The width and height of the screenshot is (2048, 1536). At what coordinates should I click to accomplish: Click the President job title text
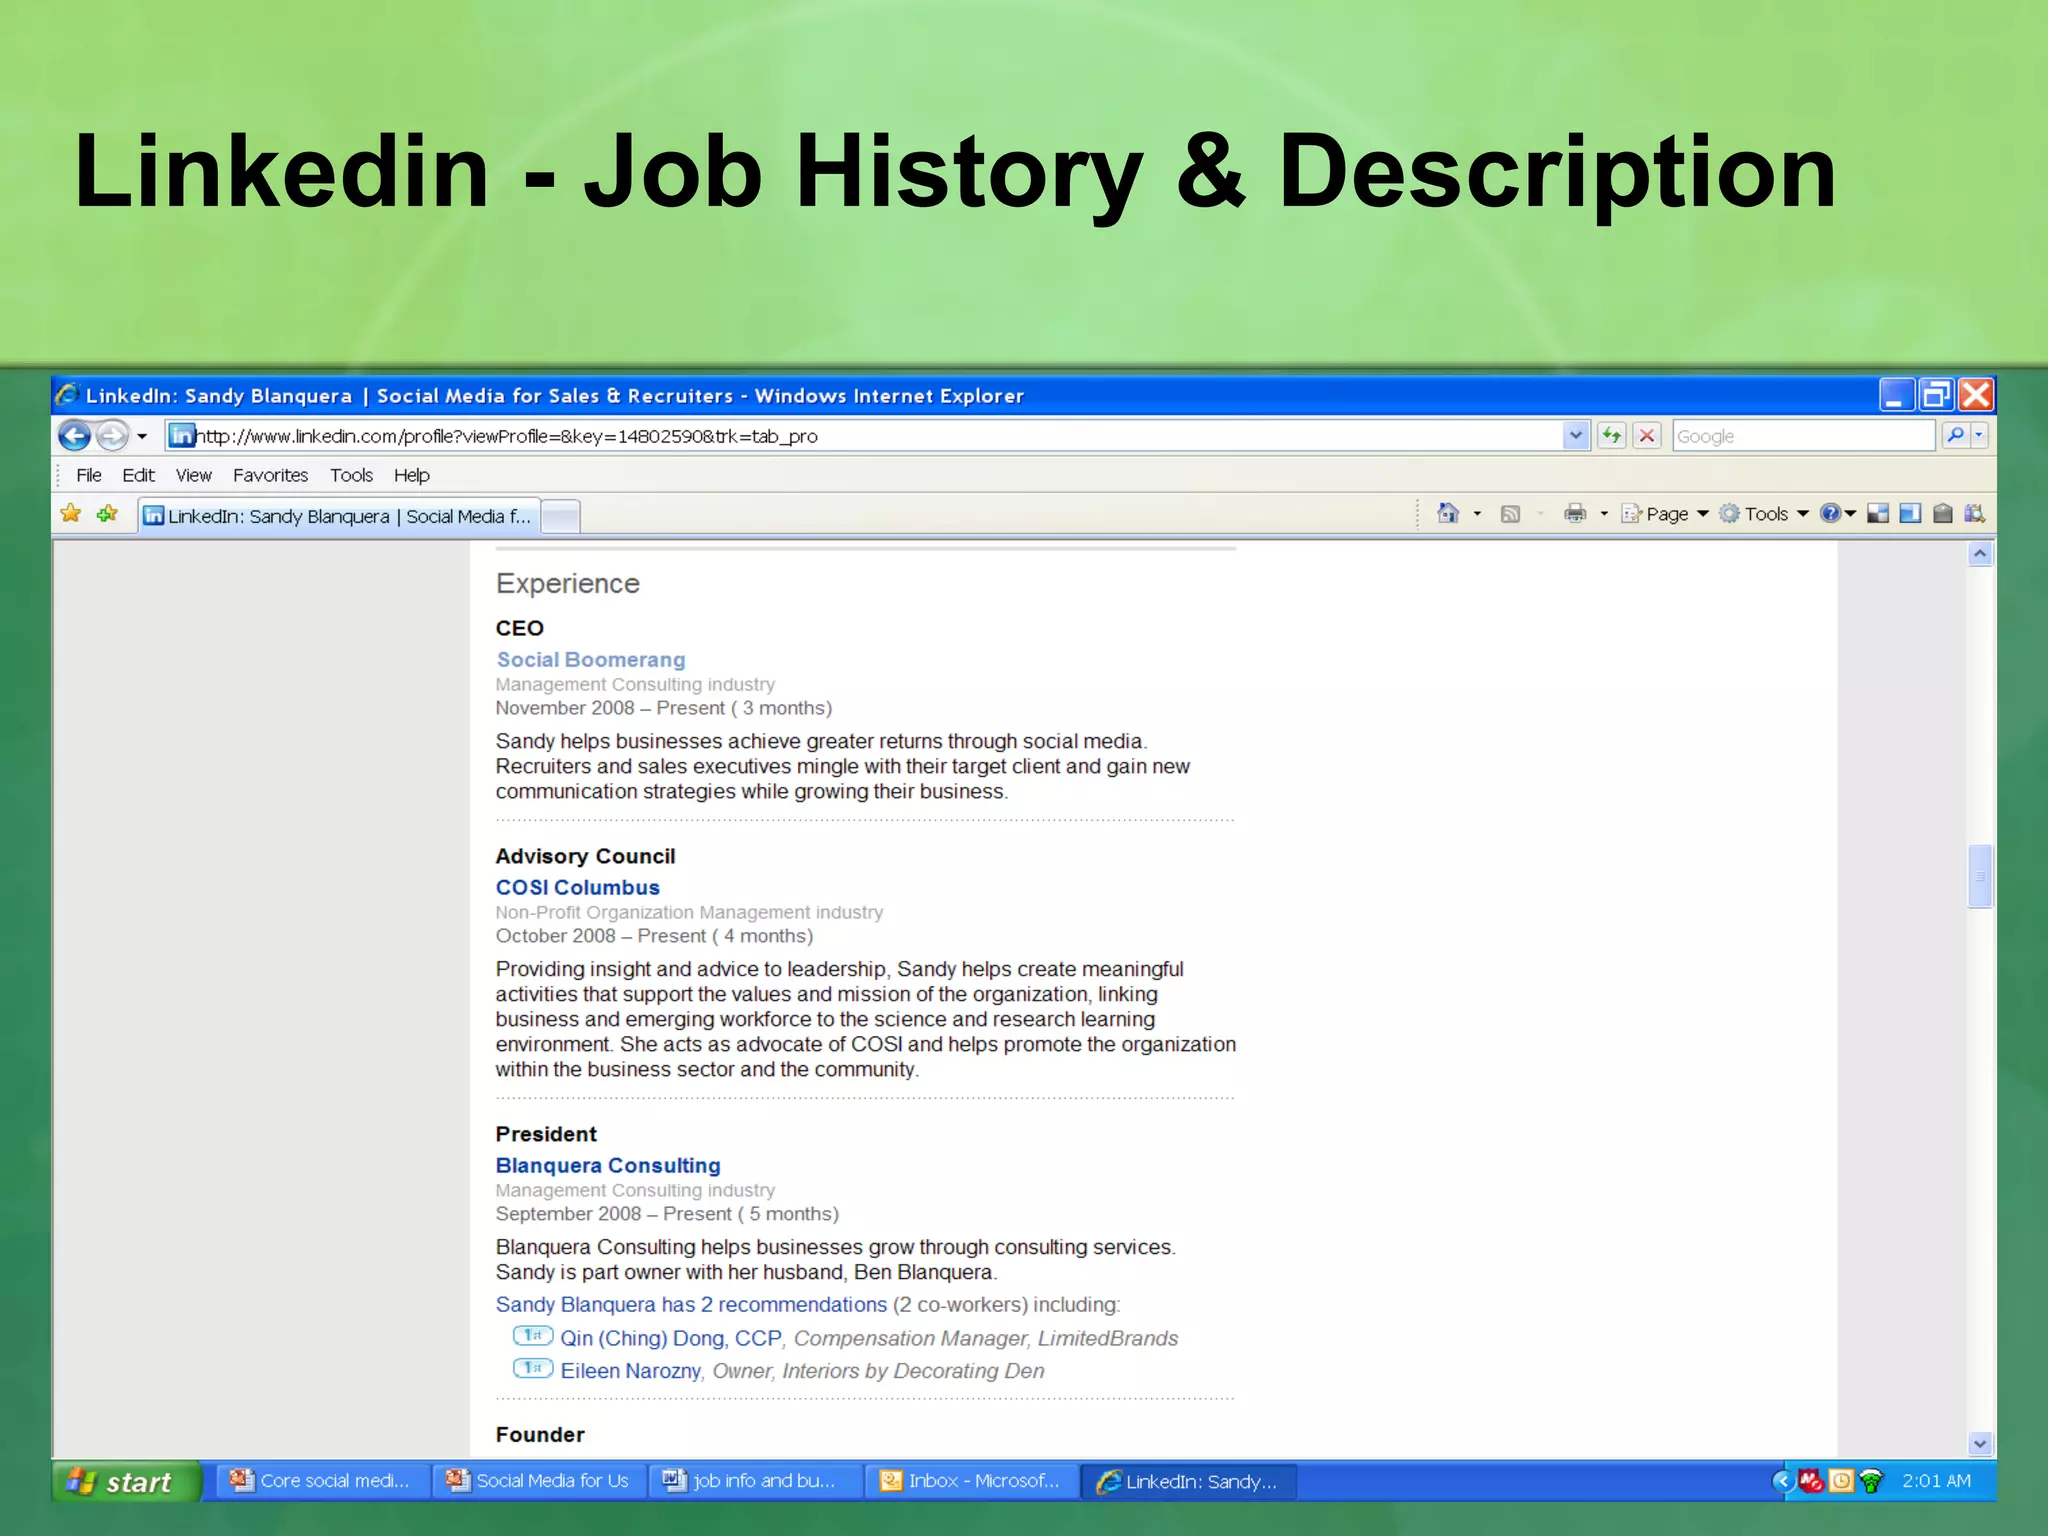coord(546,1134)
